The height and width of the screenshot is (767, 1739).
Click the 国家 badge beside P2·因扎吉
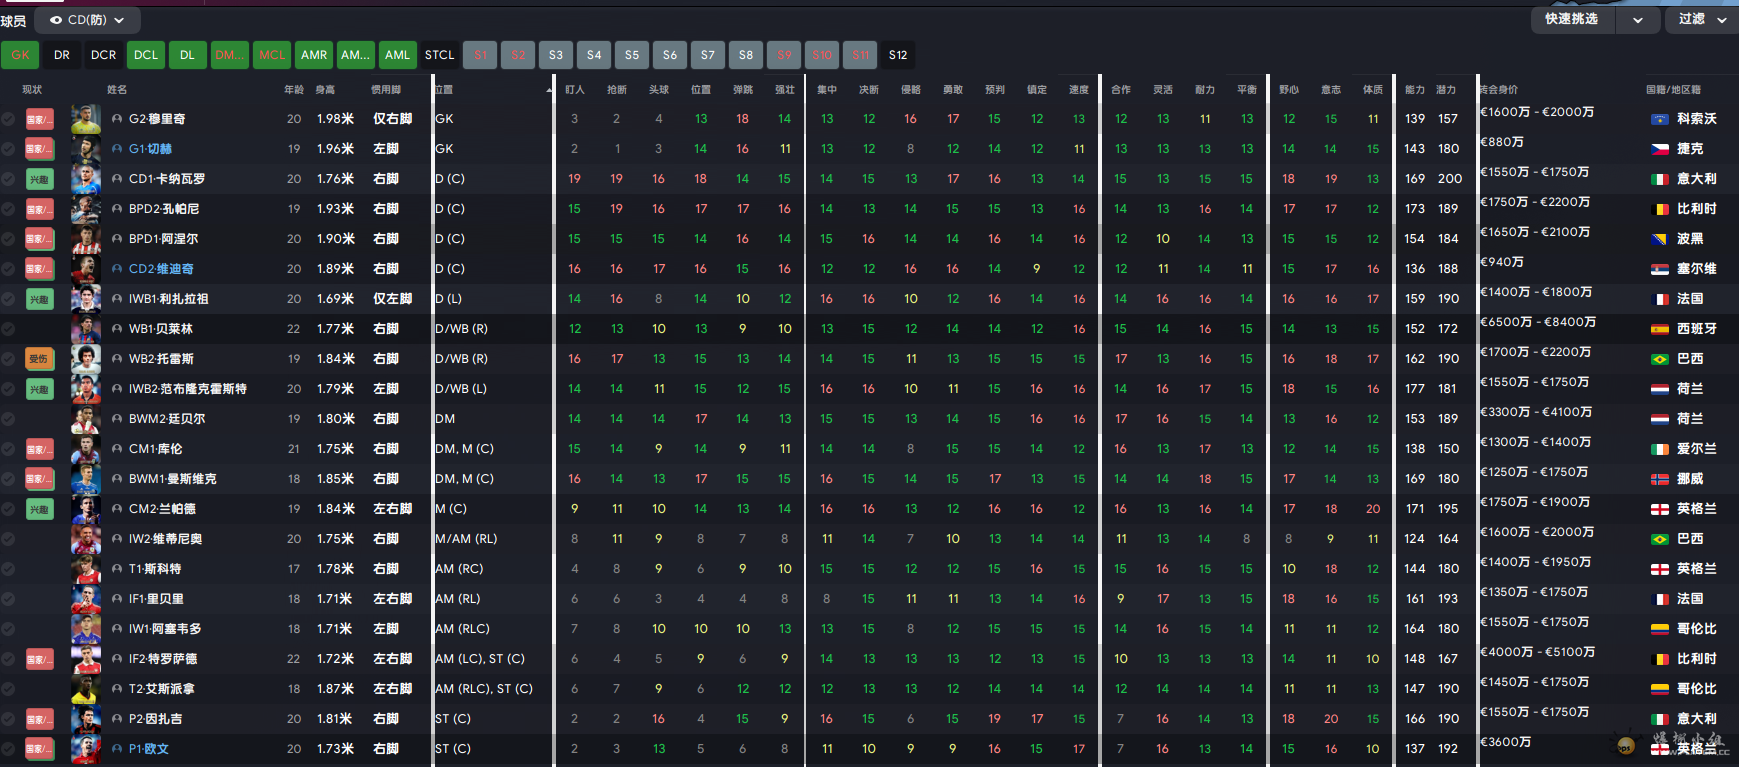39,719
